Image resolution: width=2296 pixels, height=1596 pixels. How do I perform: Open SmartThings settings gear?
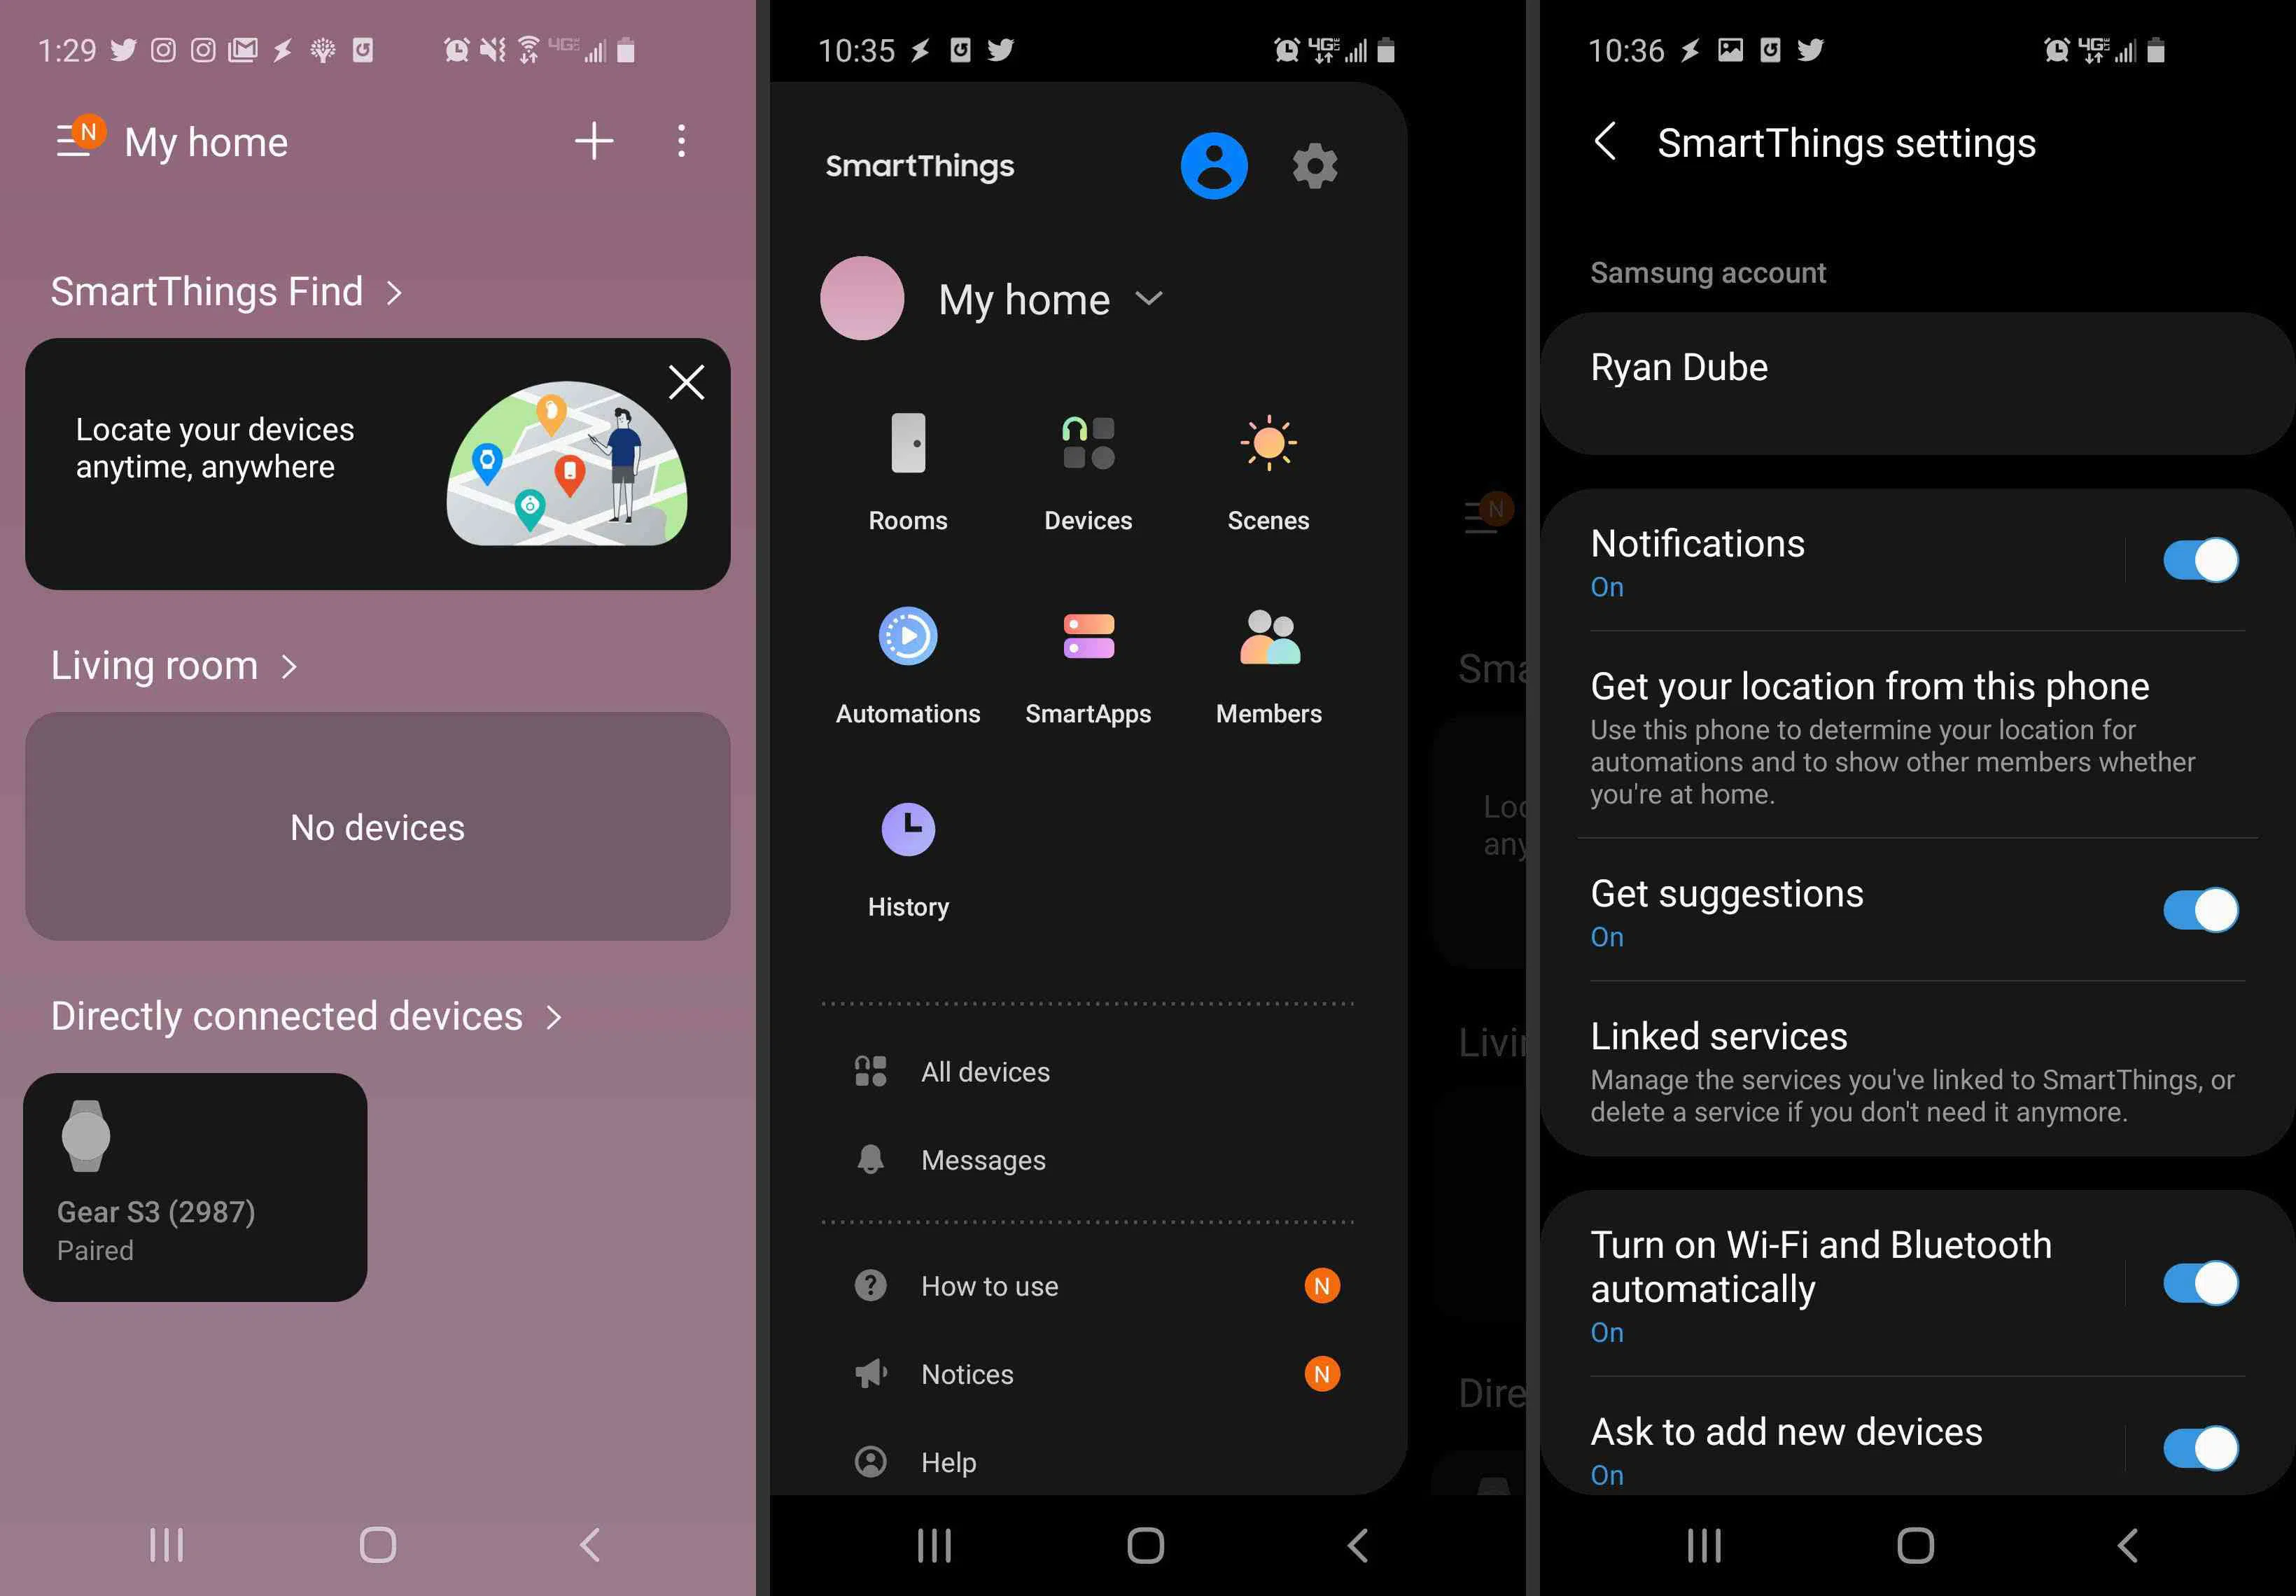[x=1314, y=164]
